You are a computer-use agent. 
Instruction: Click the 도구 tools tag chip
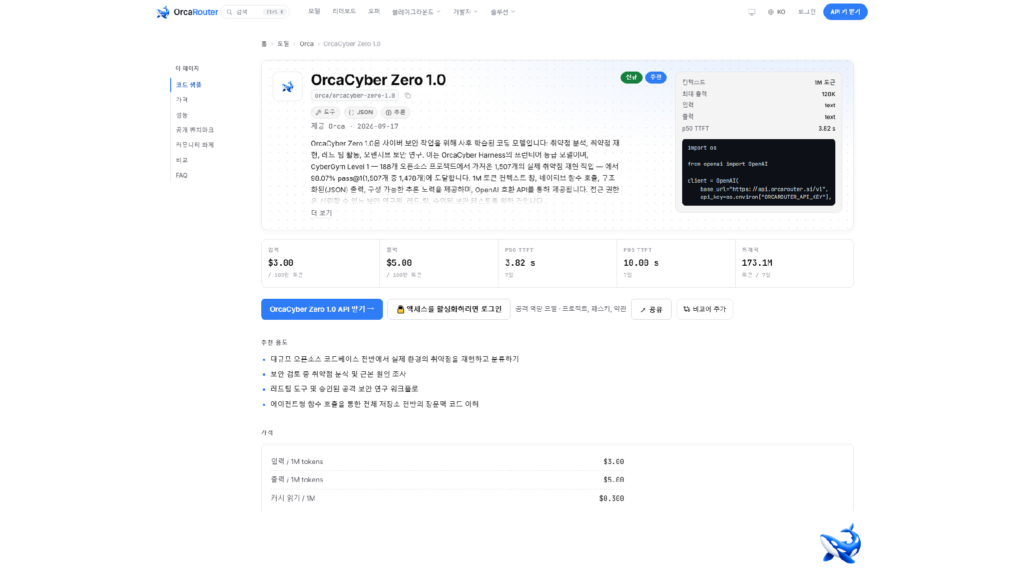325,112
